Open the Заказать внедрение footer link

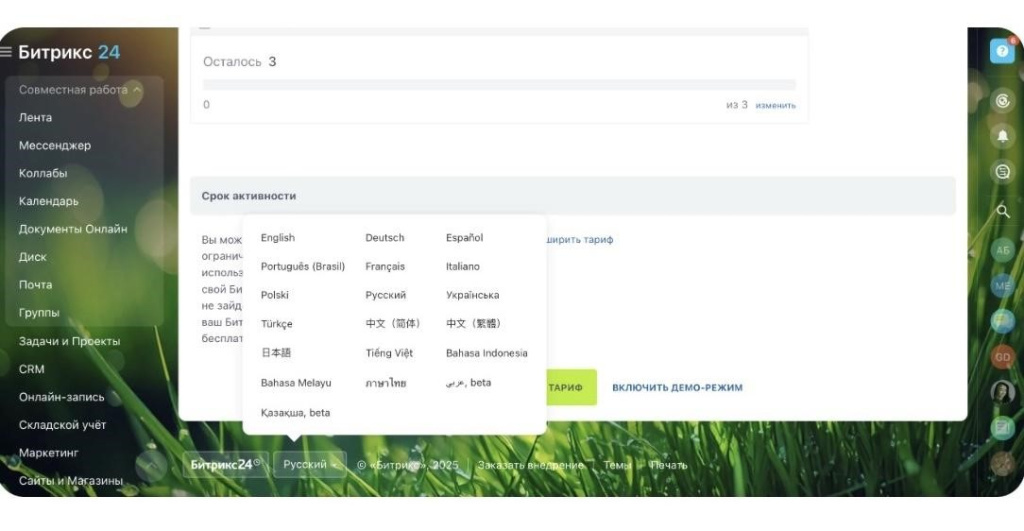tap(530, 465)
